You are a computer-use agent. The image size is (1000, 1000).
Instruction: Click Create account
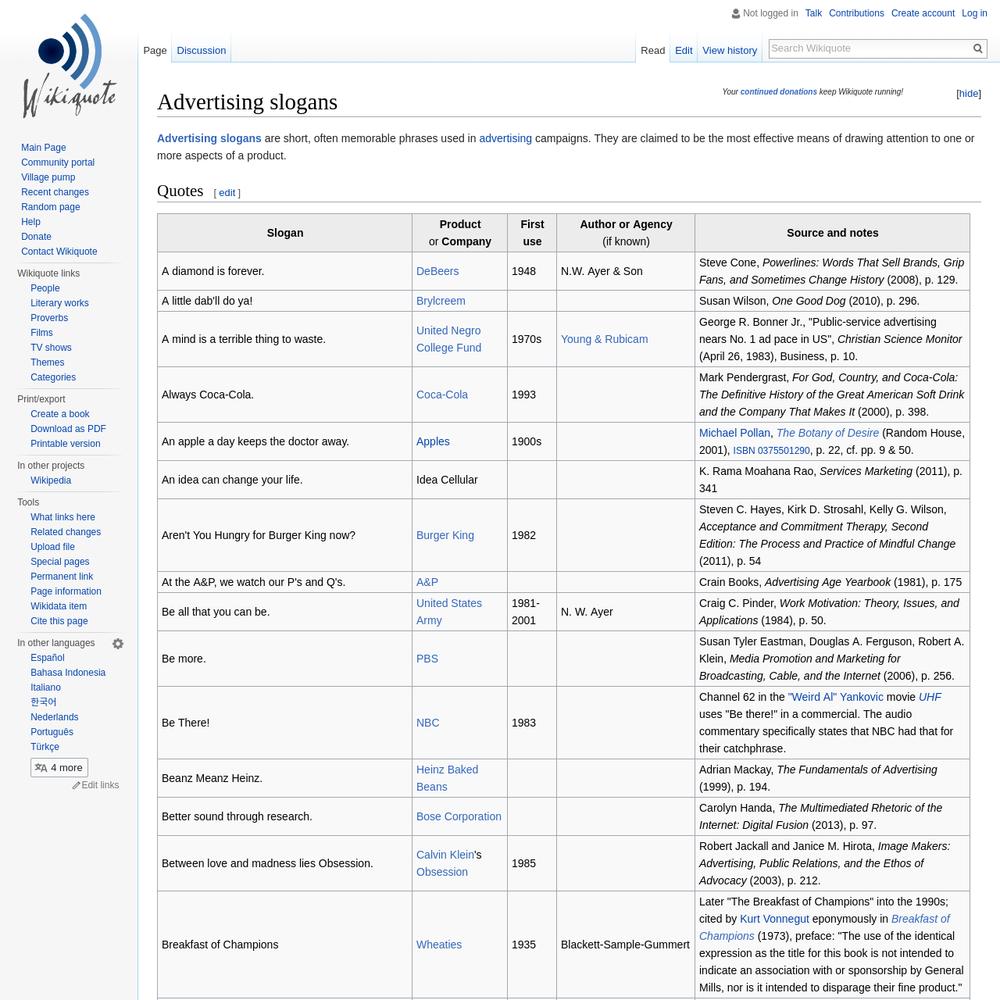922,13
